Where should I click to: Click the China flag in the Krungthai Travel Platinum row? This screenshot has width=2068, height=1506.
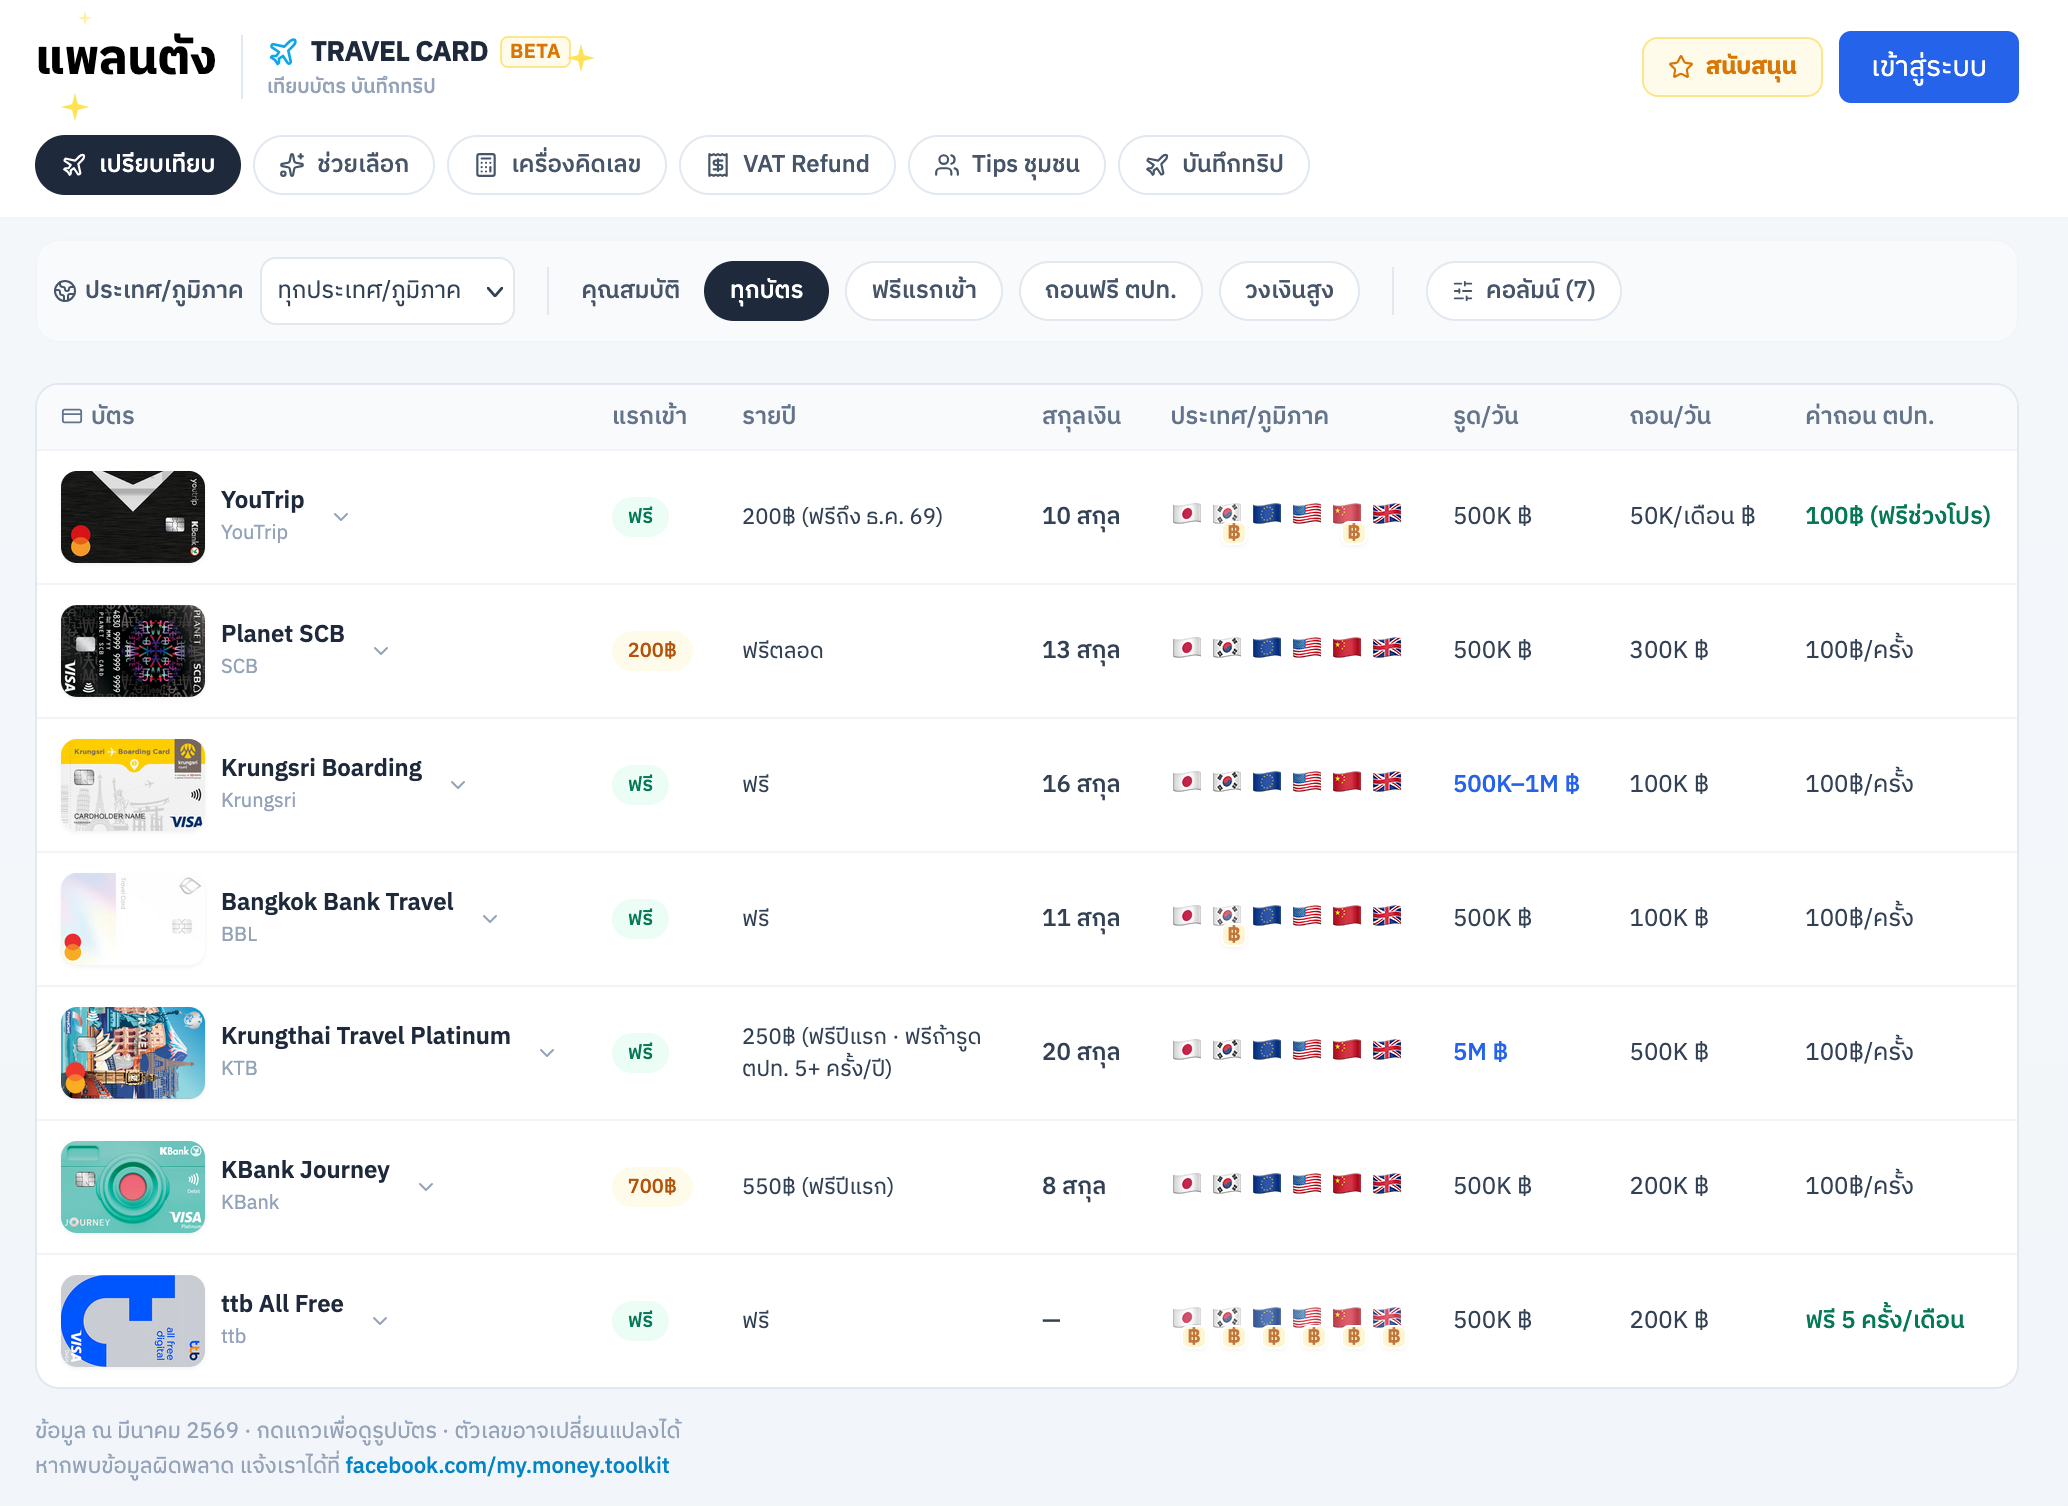(x=1347, y=1050)
